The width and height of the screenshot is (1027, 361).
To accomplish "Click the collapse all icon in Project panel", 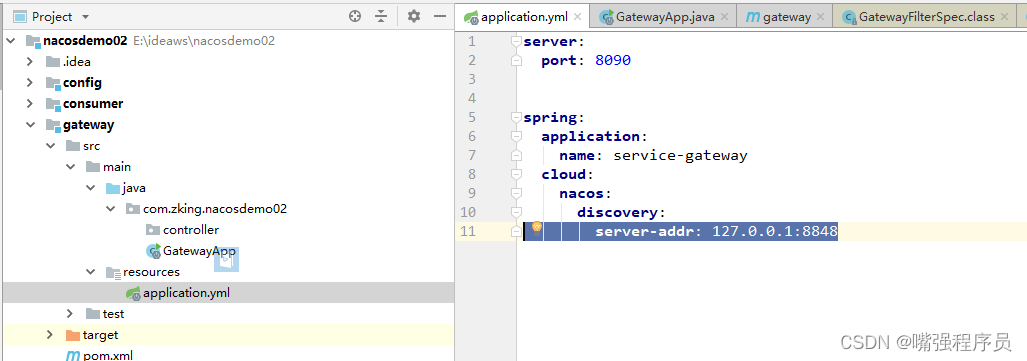I will pyautogui.click(x=381, y=16).
